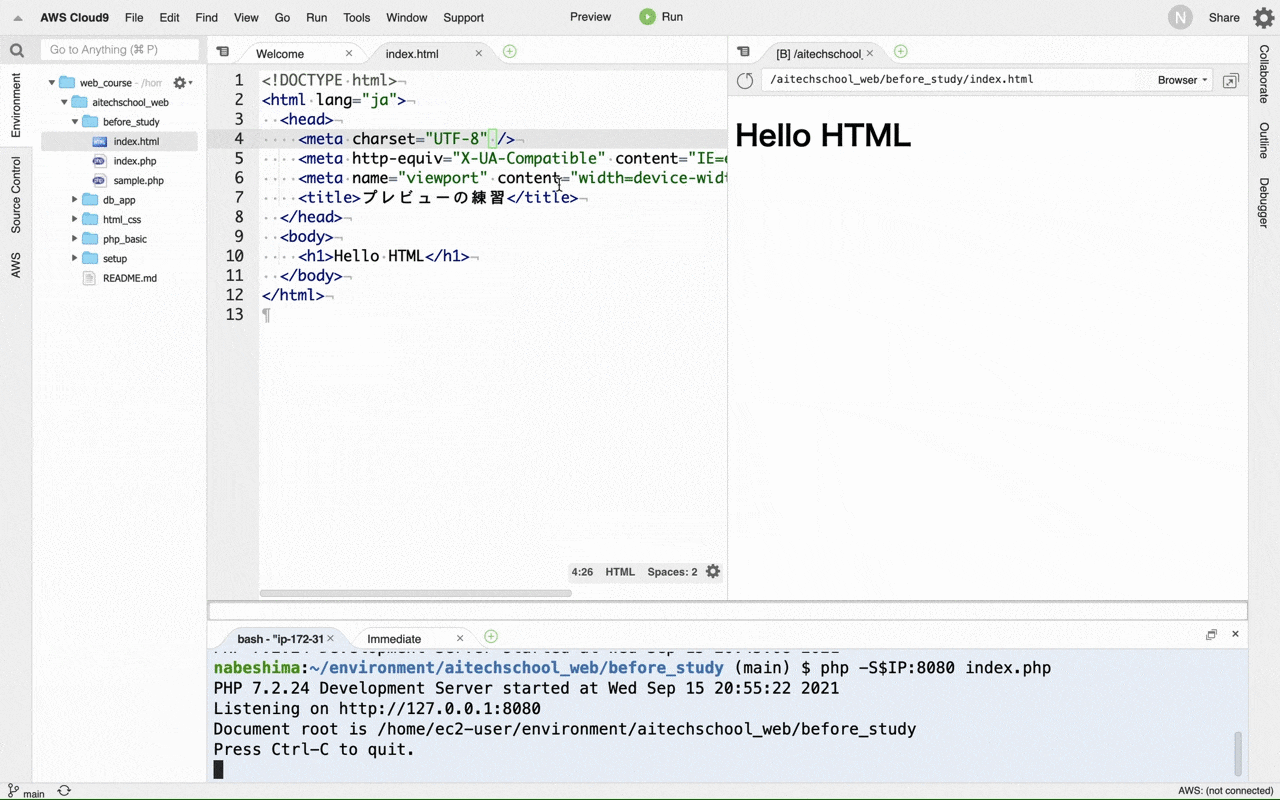Close the bash terminal tab
Image resolution: width=1280 pixels, height=800 pixels.
click(x=330, y=639)
